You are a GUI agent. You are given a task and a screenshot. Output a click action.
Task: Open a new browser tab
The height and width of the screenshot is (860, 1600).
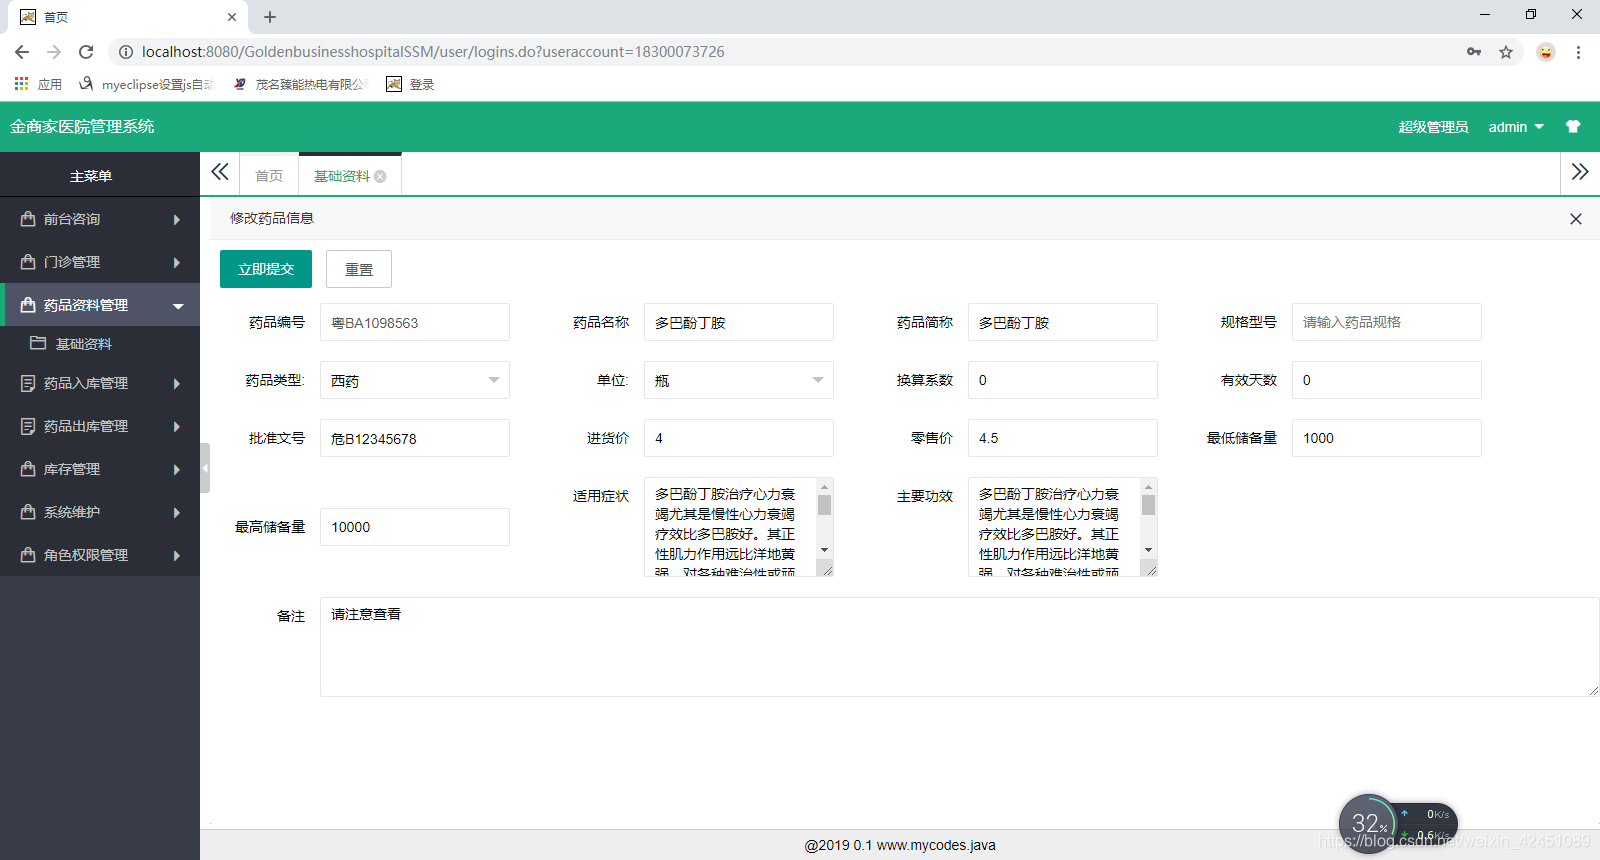(x=270, y=17)
